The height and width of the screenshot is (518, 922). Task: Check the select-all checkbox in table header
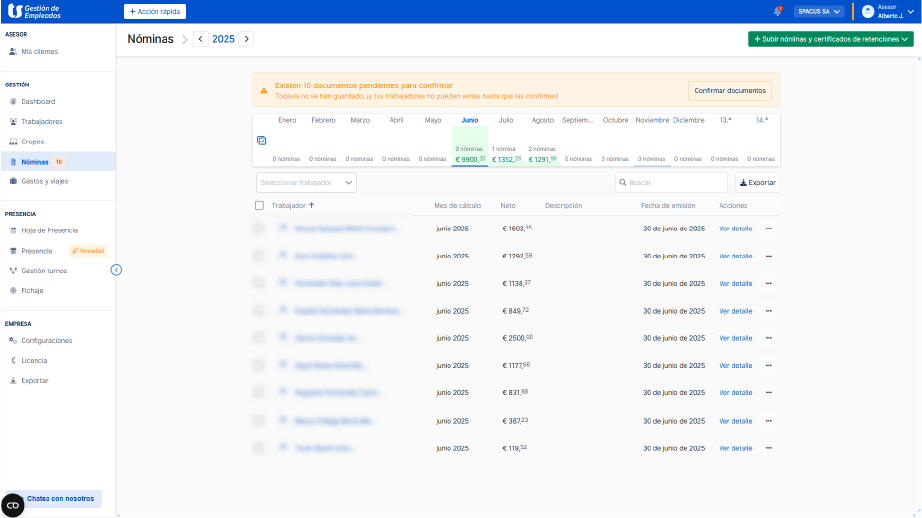[260, 205]
